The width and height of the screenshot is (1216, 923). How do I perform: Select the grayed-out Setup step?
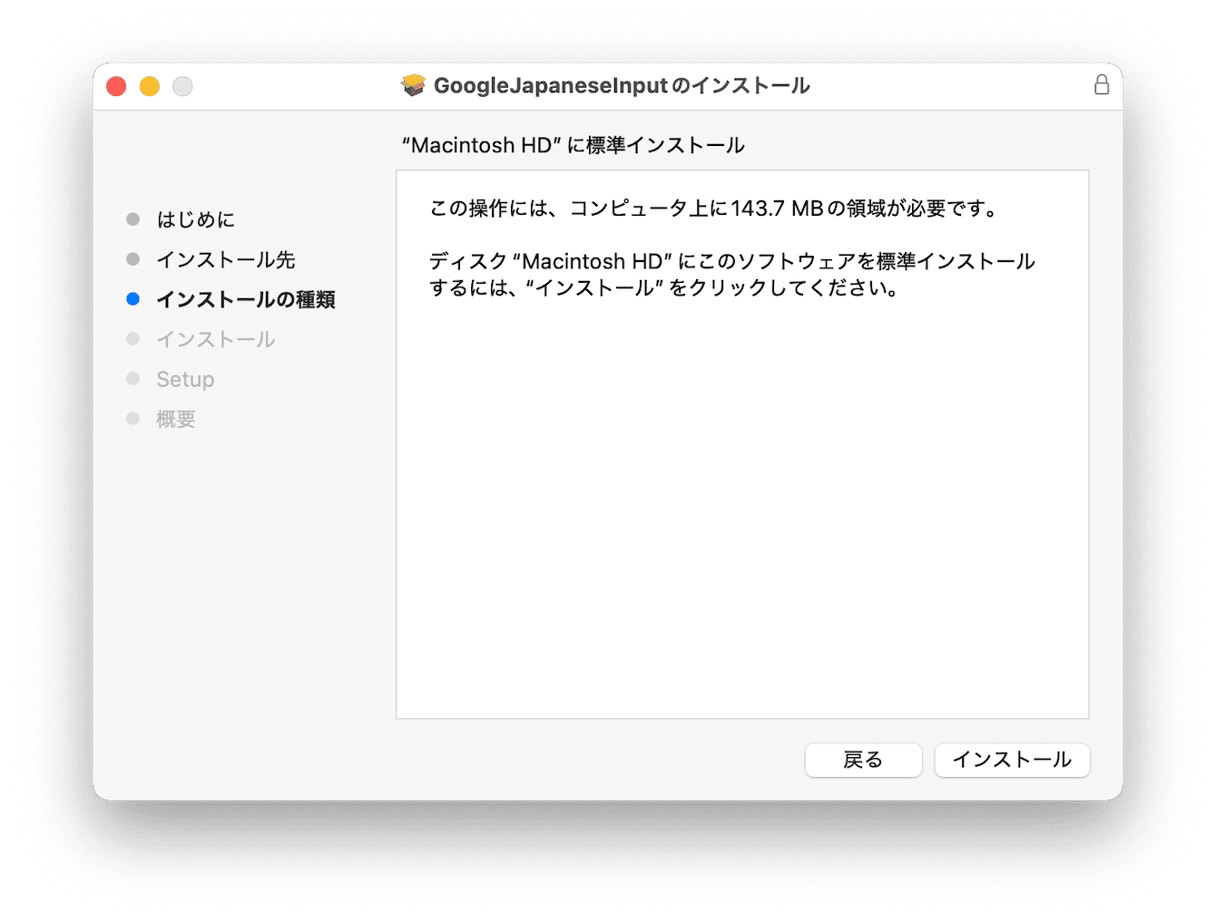click(x=186, y=379)
